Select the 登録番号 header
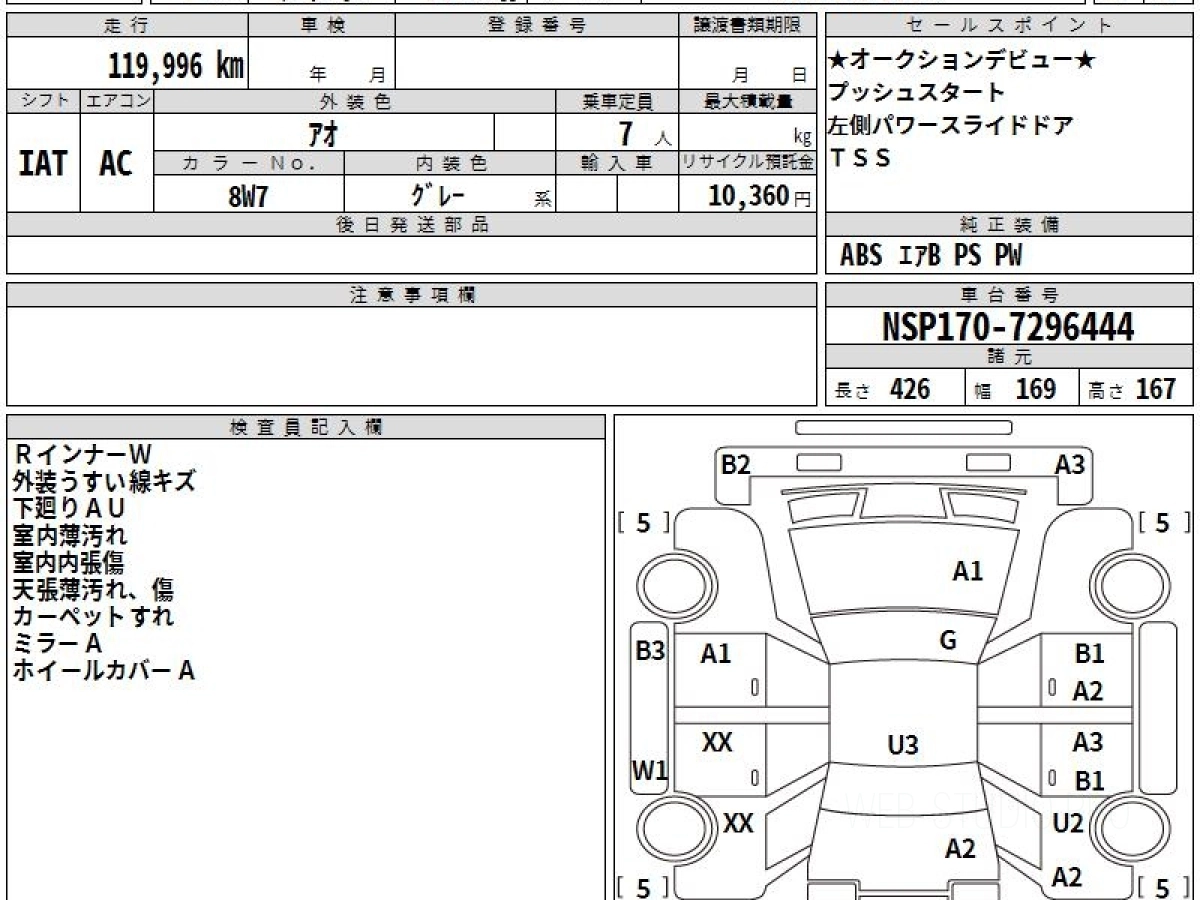 (537, 26)
